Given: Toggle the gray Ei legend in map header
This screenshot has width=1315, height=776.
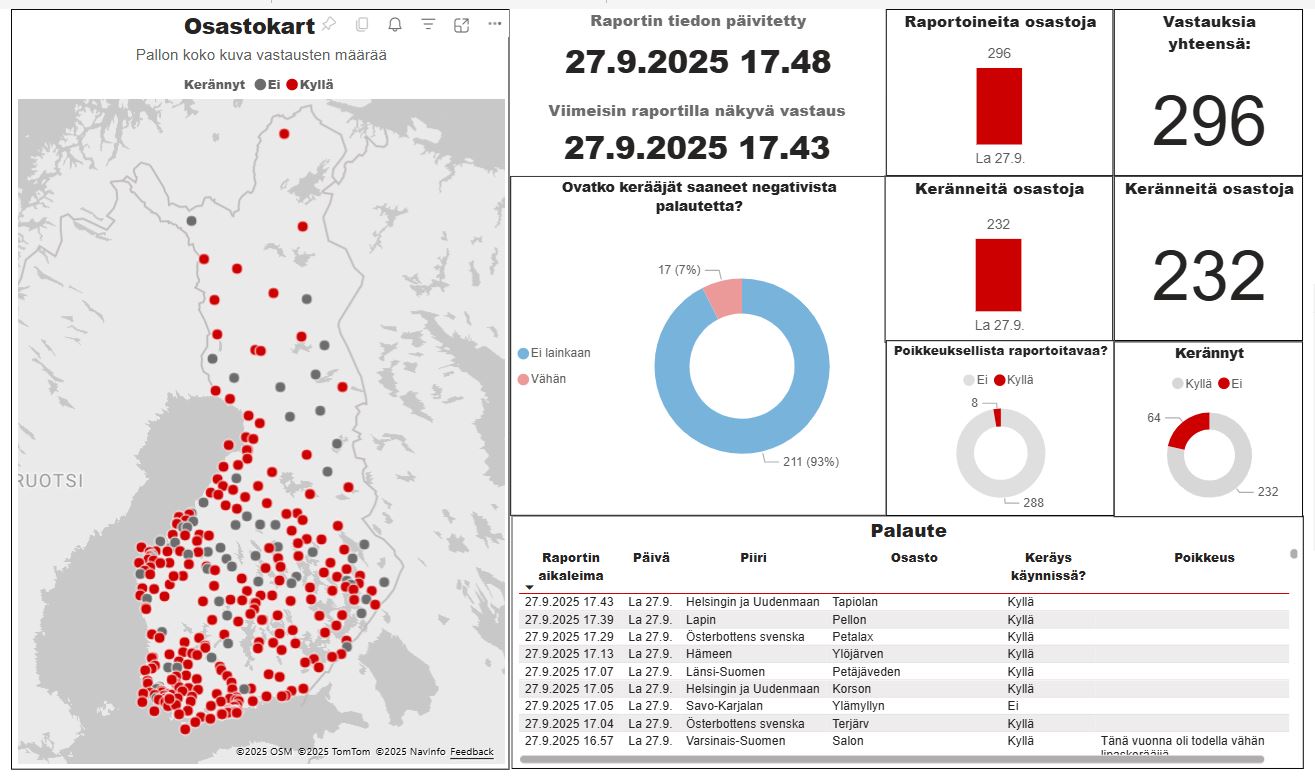Looking at the screenshot, I should tap(267, 85).
